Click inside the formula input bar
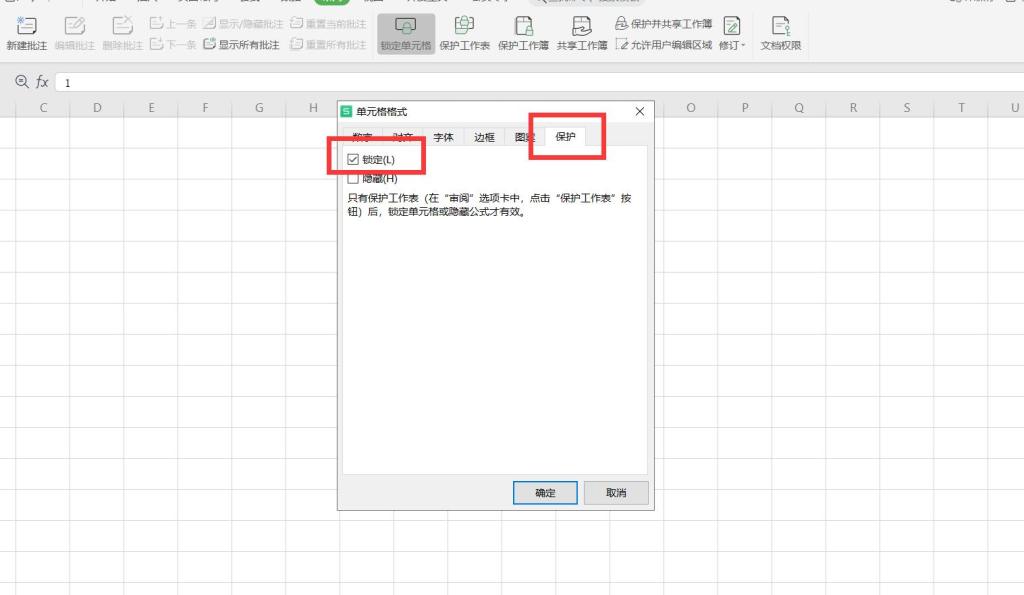The image size is (1024, 595). tap(200, 82)
